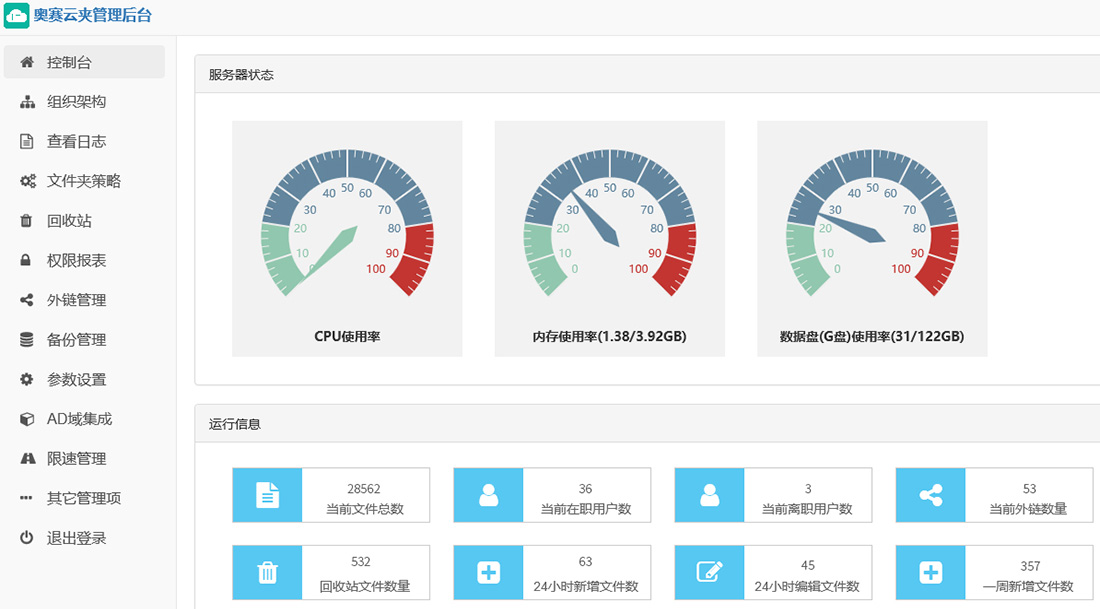Go to 查看日志 in the sidebar

tap(76, 142)
